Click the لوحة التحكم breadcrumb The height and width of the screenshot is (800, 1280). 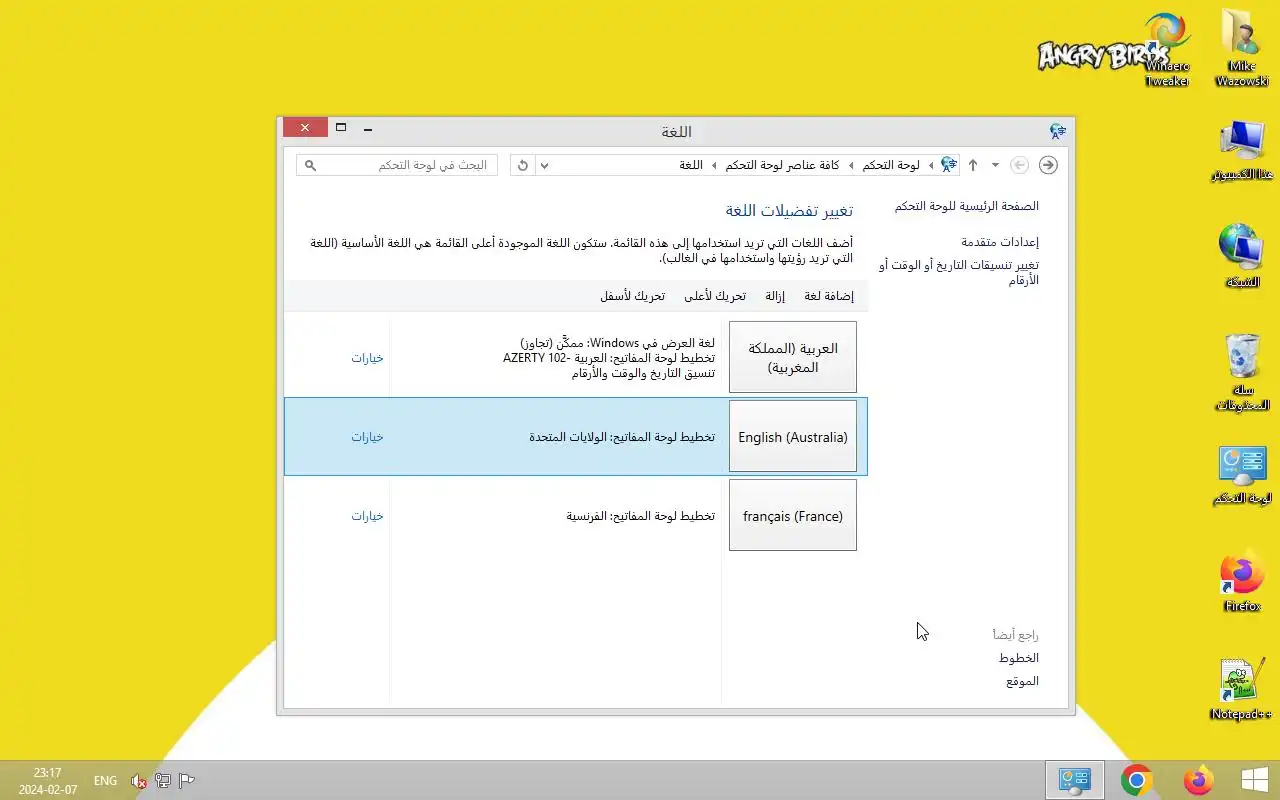click(x=891, y=165)
